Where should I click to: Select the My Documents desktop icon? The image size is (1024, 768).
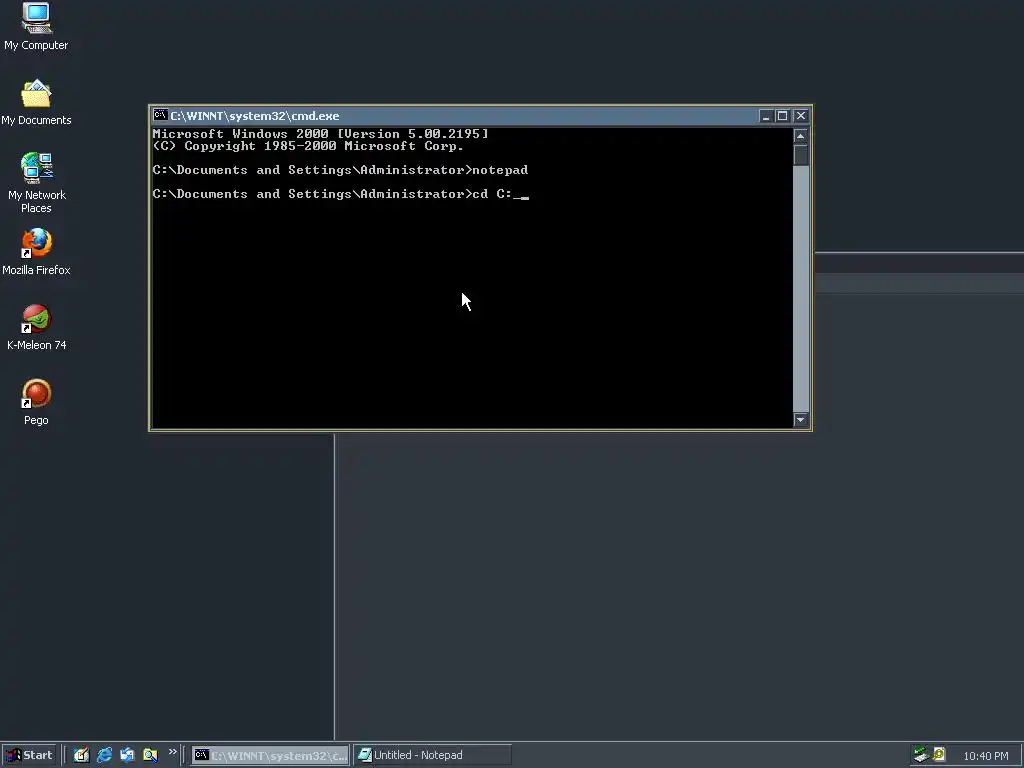36,103
